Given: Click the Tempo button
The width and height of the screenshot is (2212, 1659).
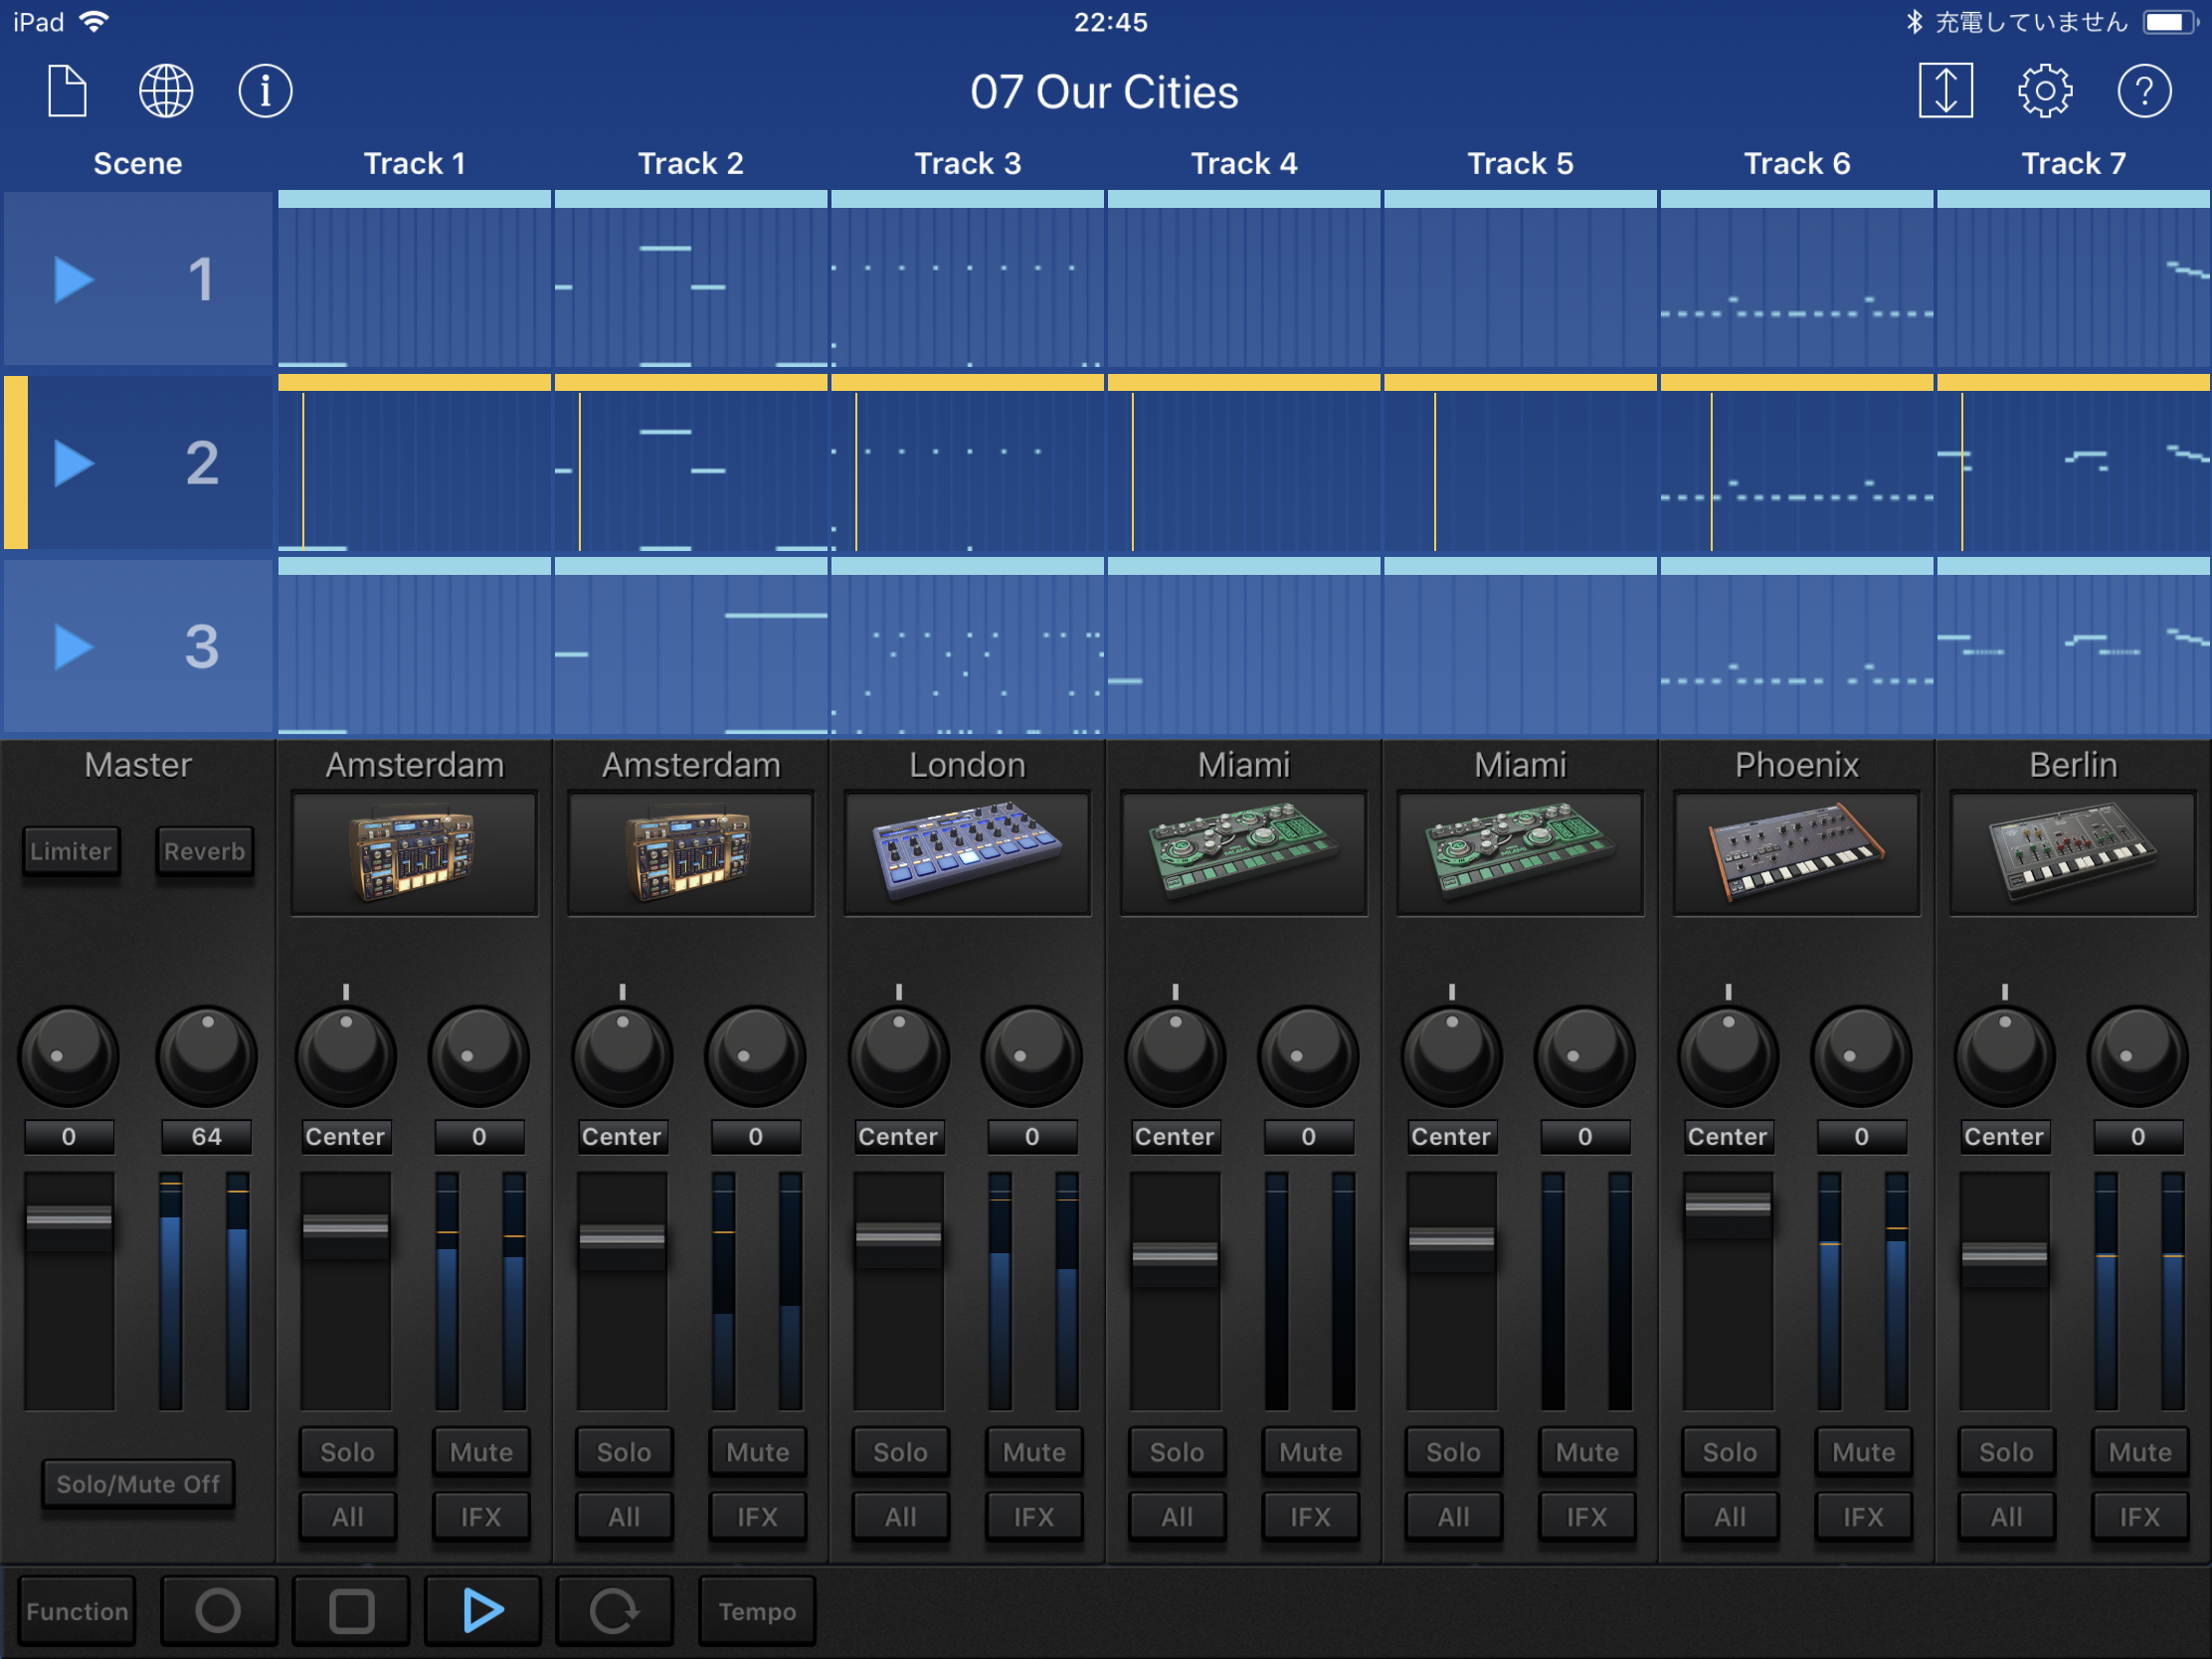Looking at the screenshot, I should (x=757, y=1611).
